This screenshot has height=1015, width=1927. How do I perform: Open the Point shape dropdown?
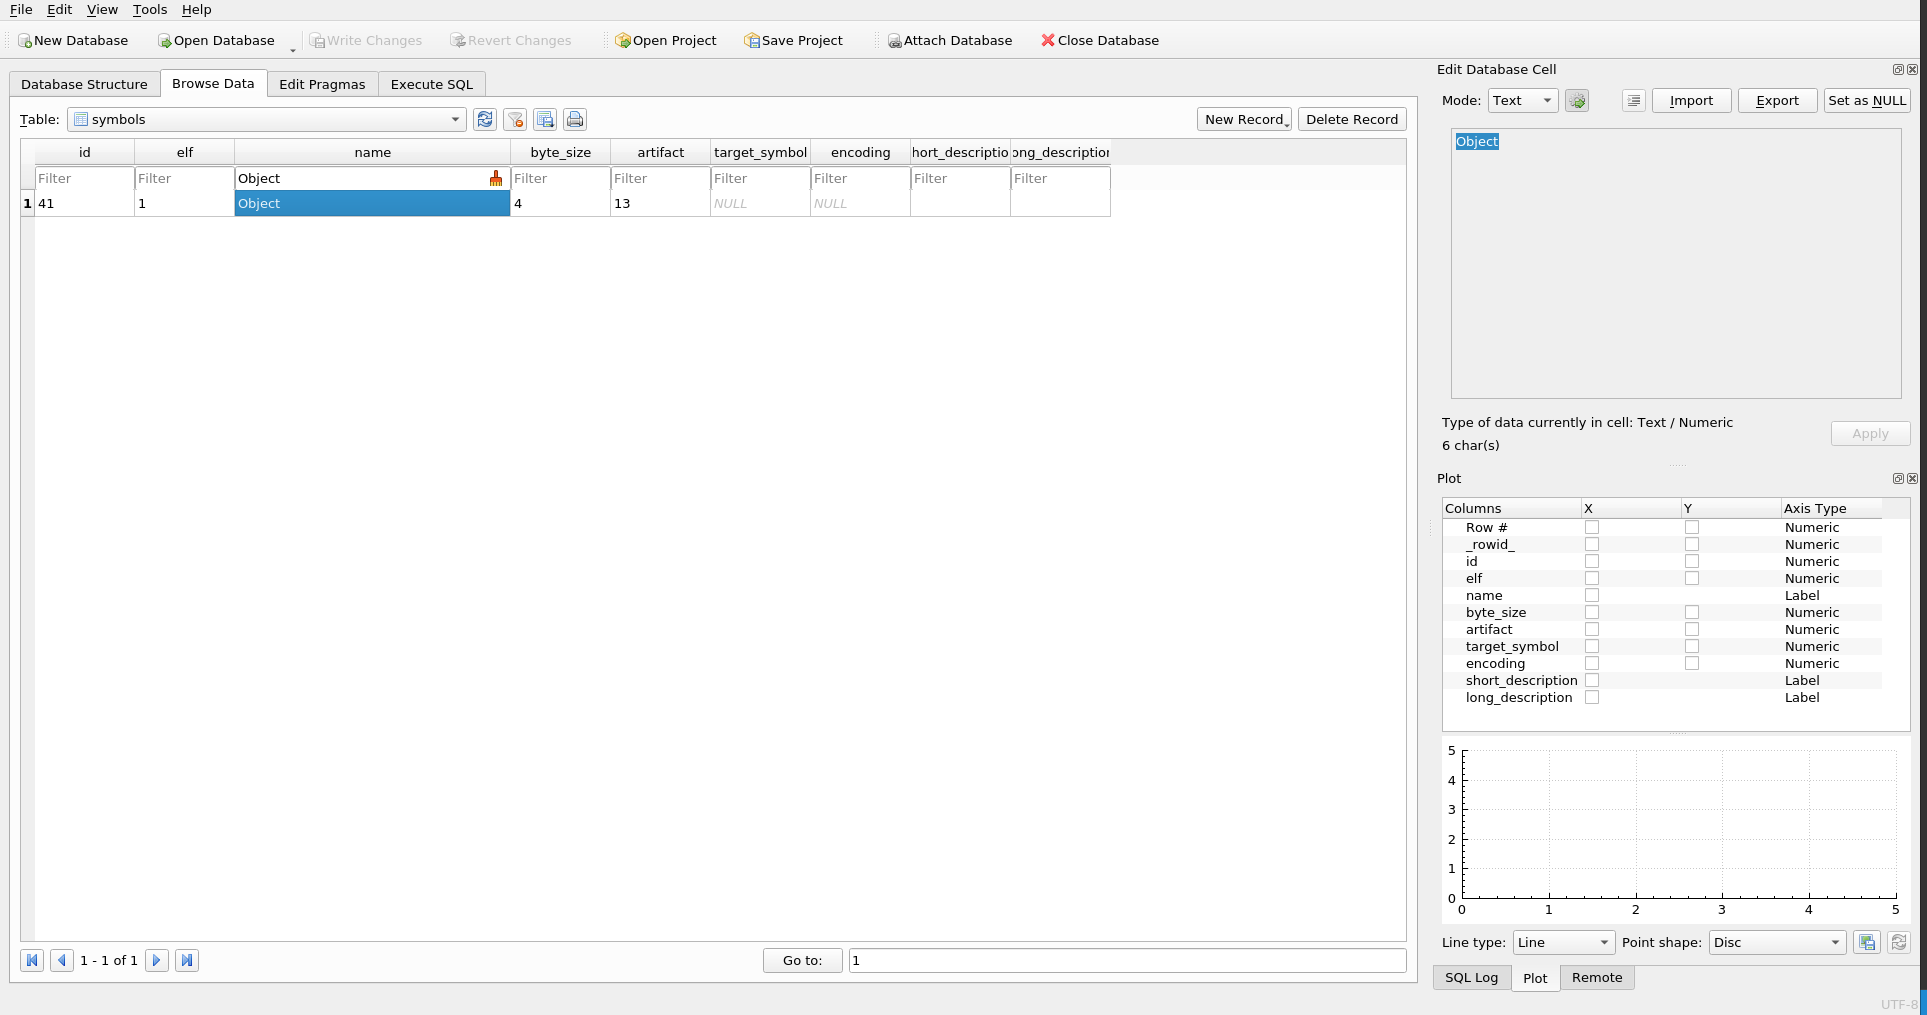(x=1777, y=943)
